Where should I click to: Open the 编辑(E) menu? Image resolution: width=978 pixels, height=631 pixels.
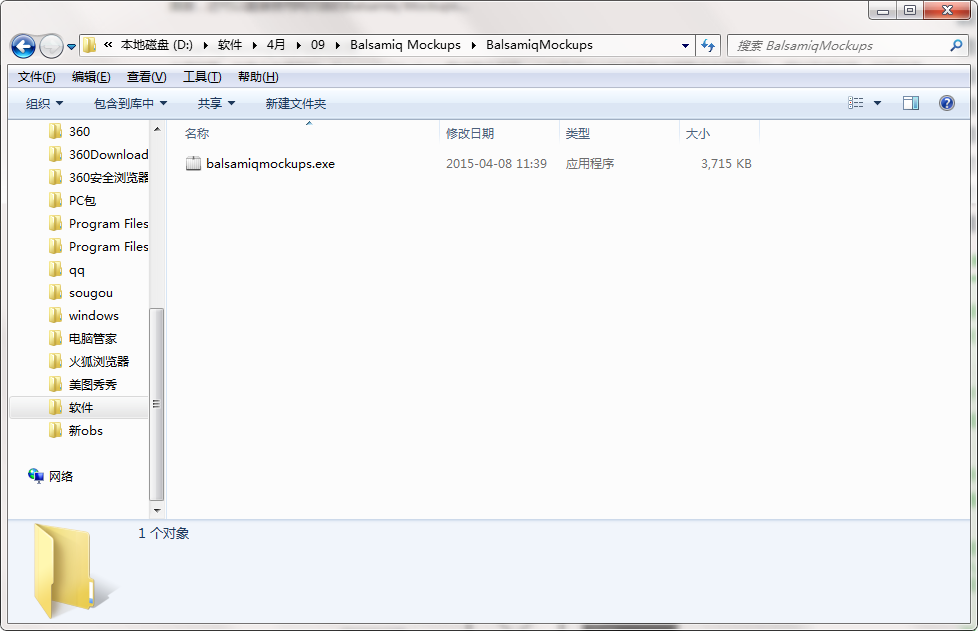pos(91,77)
